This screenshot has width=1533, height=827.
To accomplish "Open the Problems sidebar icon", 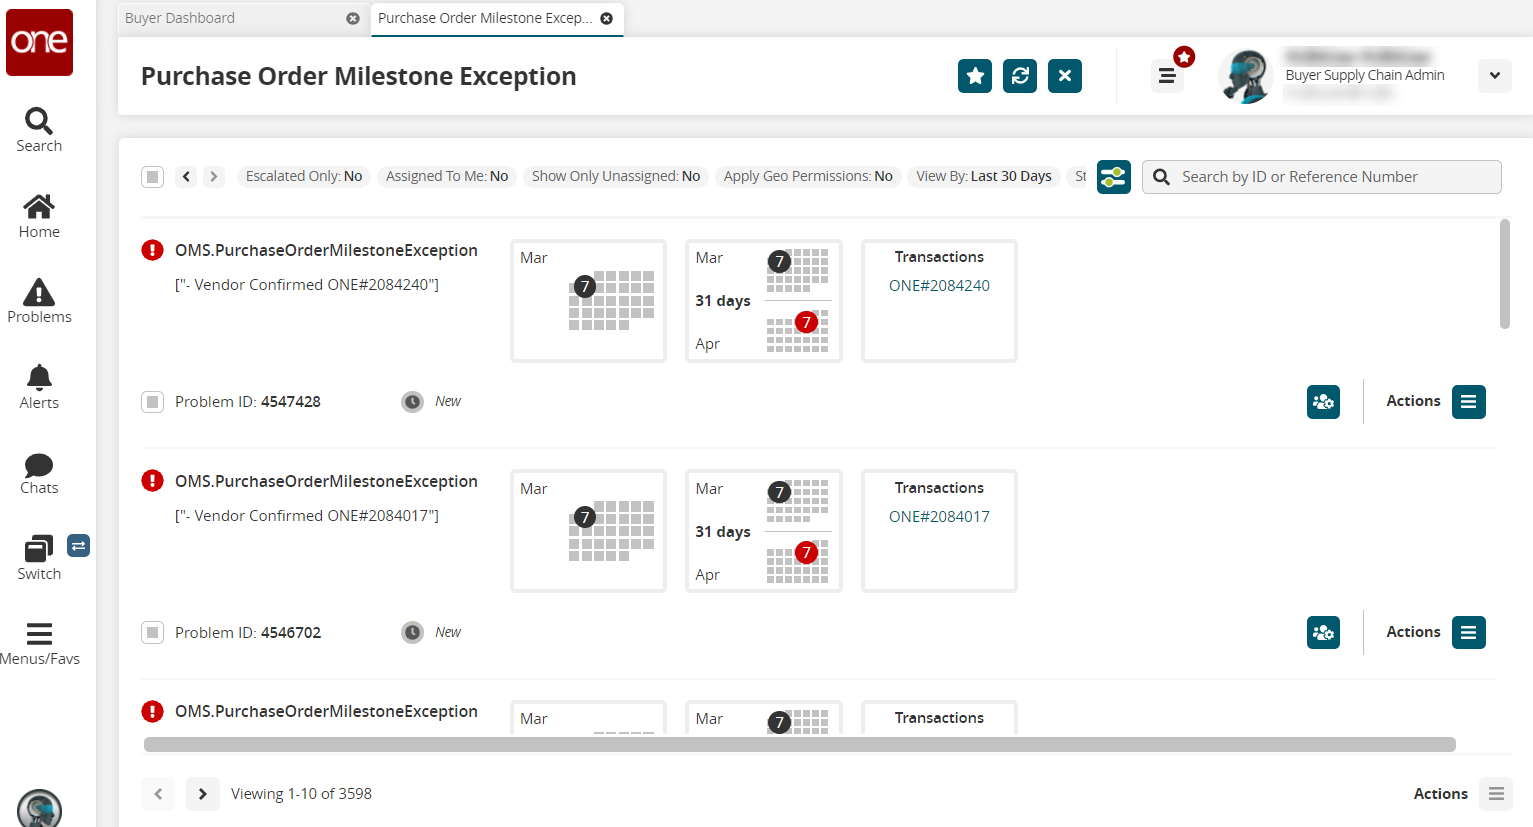I will click(39, 301).
